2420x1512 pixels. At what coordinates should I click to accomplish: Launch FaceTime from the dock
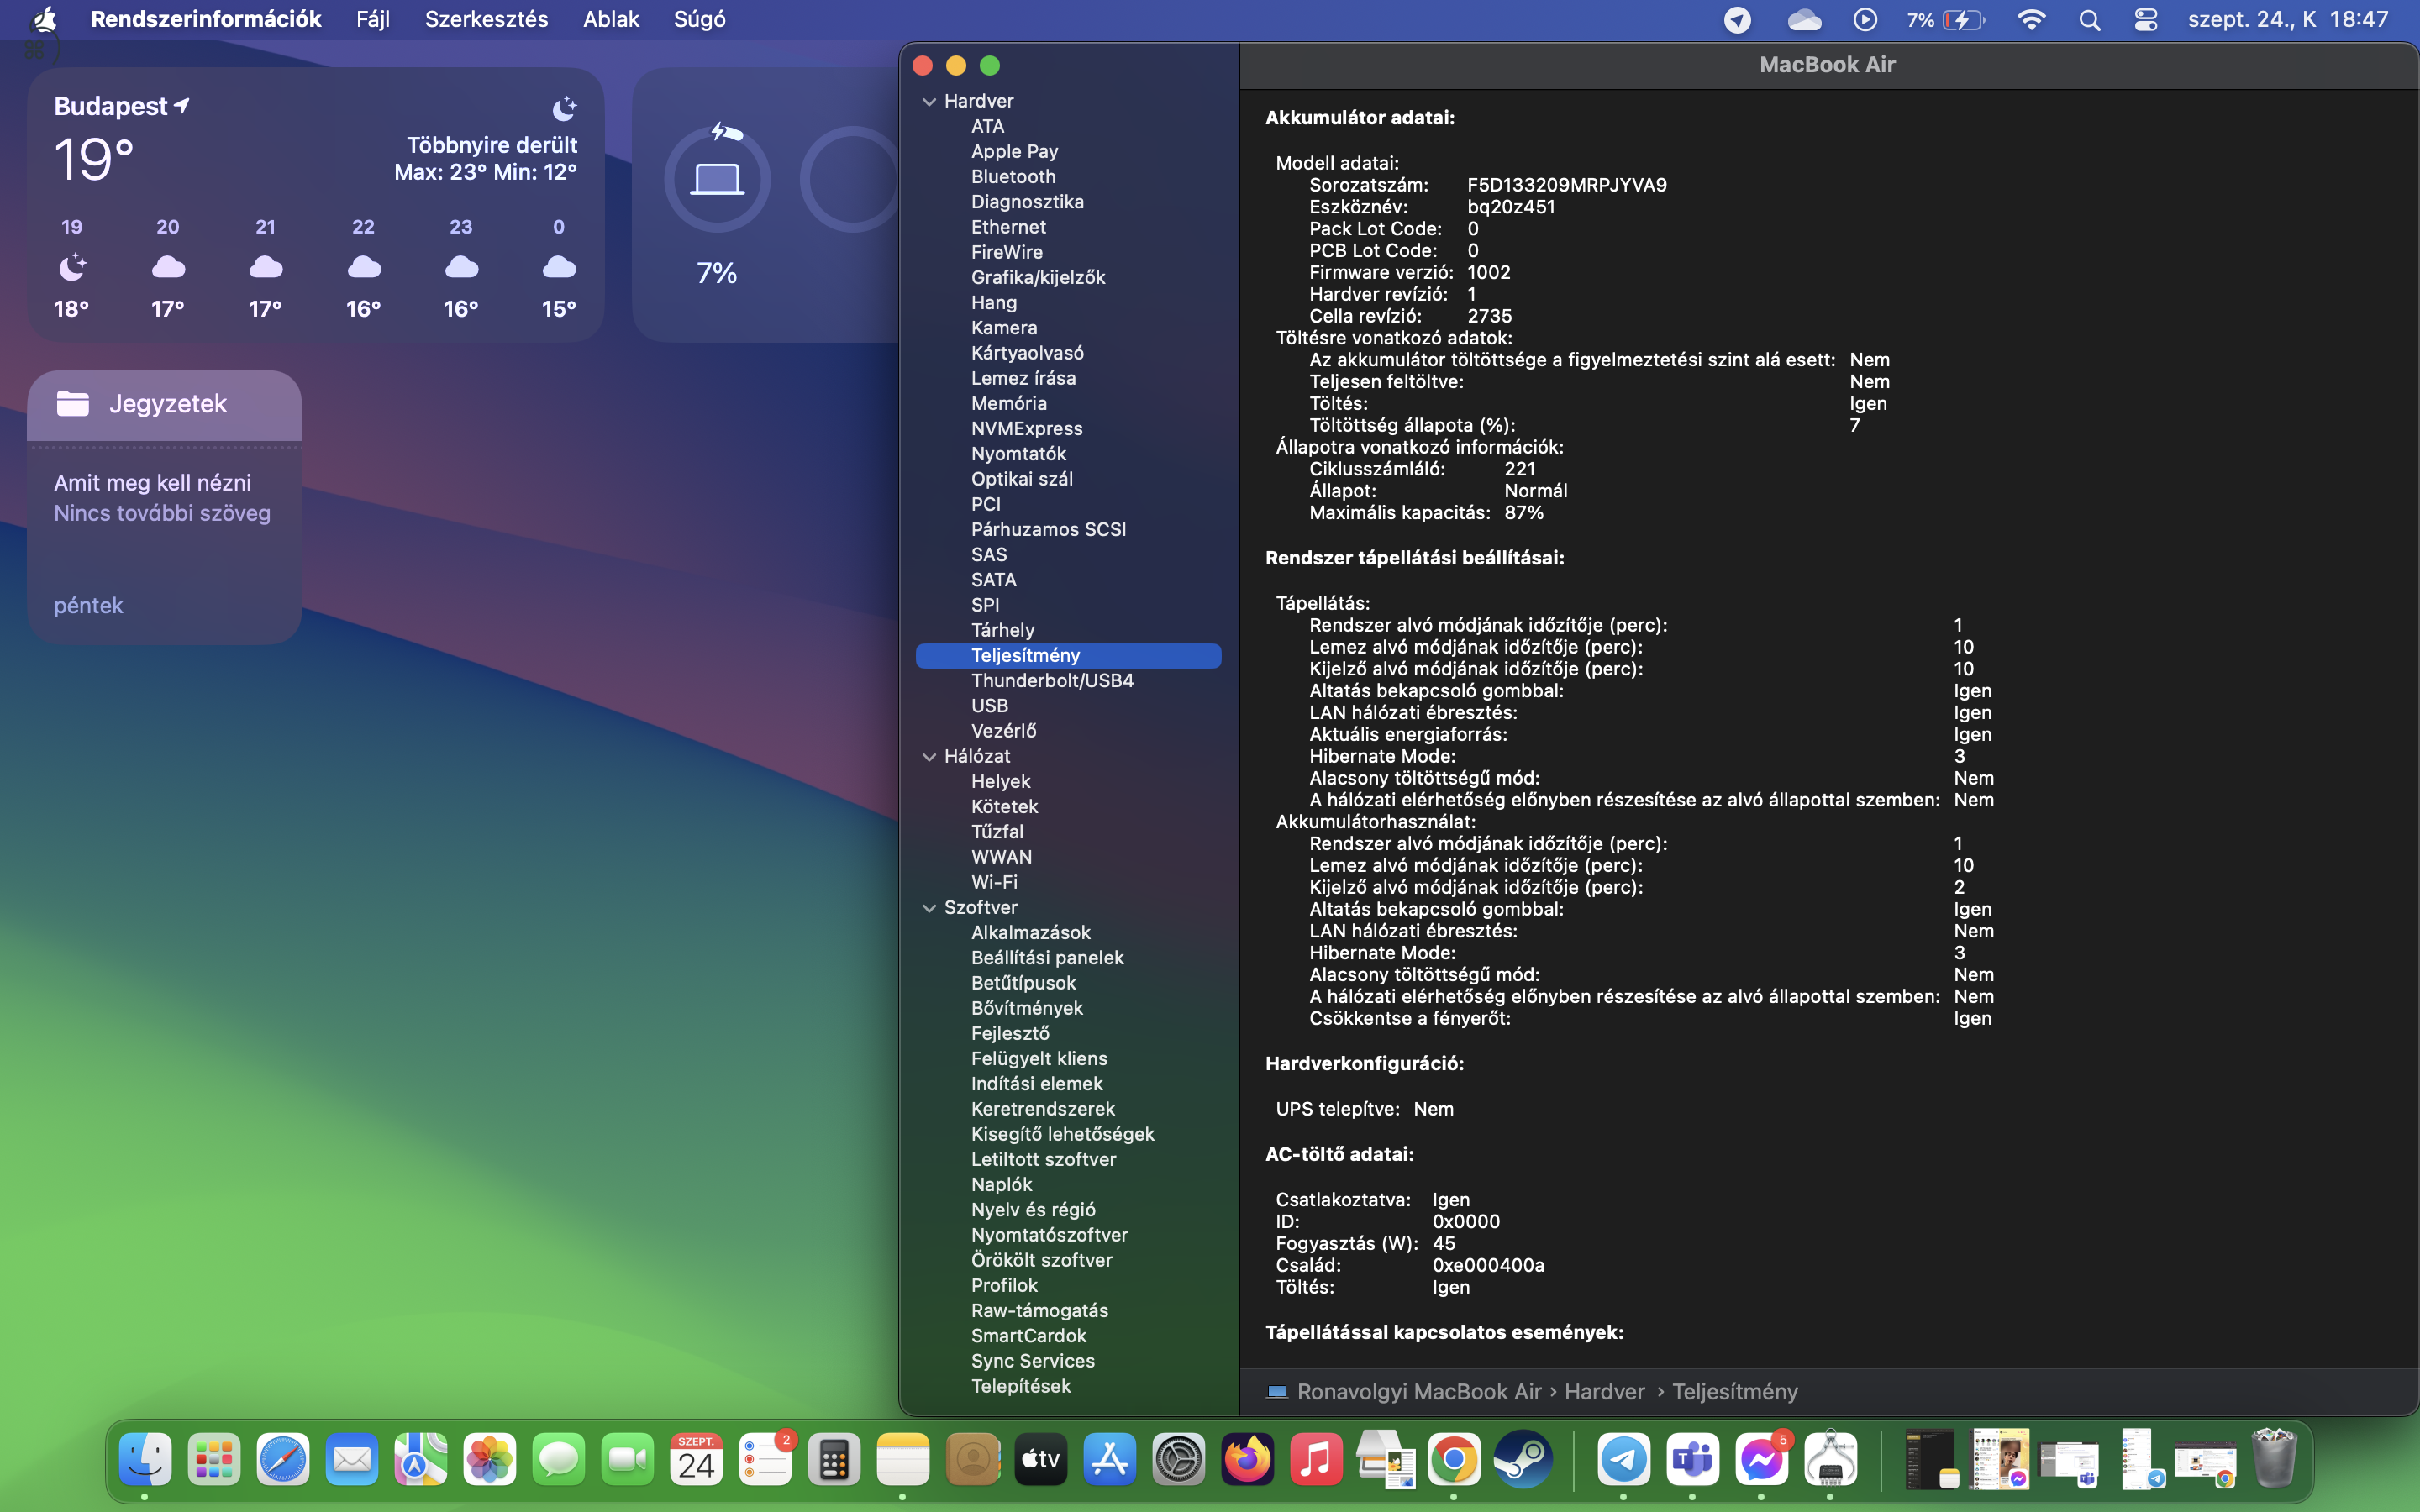coord(628,1460)
